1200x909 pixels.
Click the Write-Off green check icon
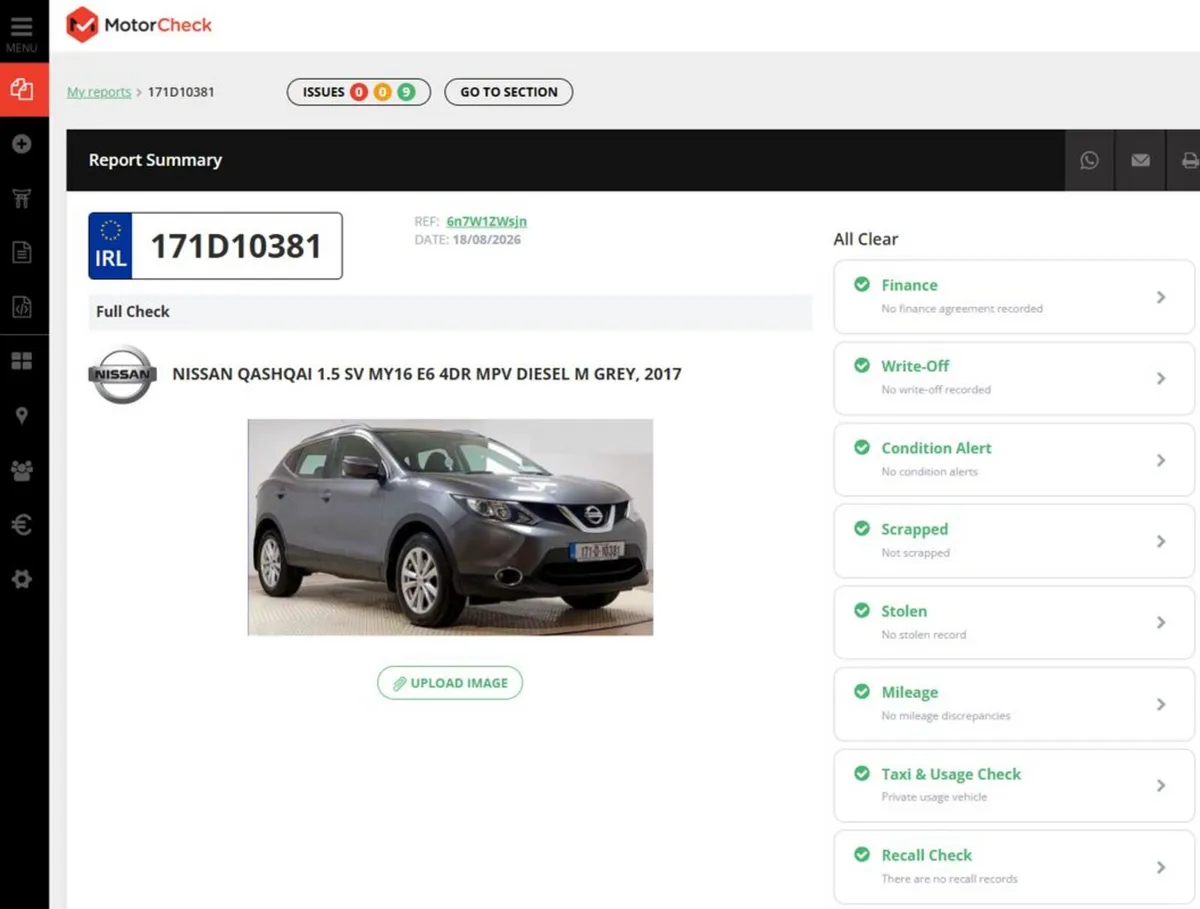[861, 365]
